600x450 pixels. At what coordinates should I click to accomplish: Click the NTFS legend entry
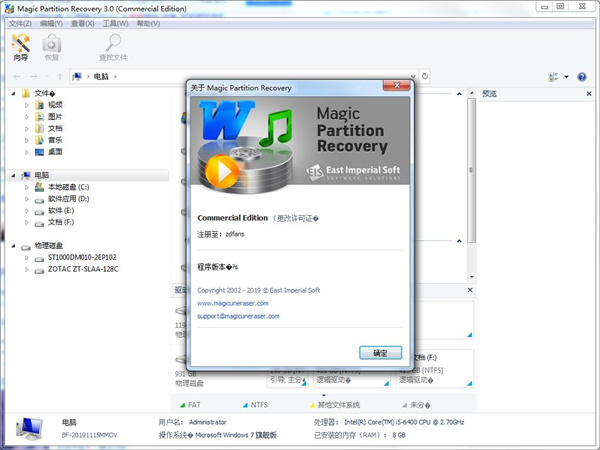pos(255,405)
